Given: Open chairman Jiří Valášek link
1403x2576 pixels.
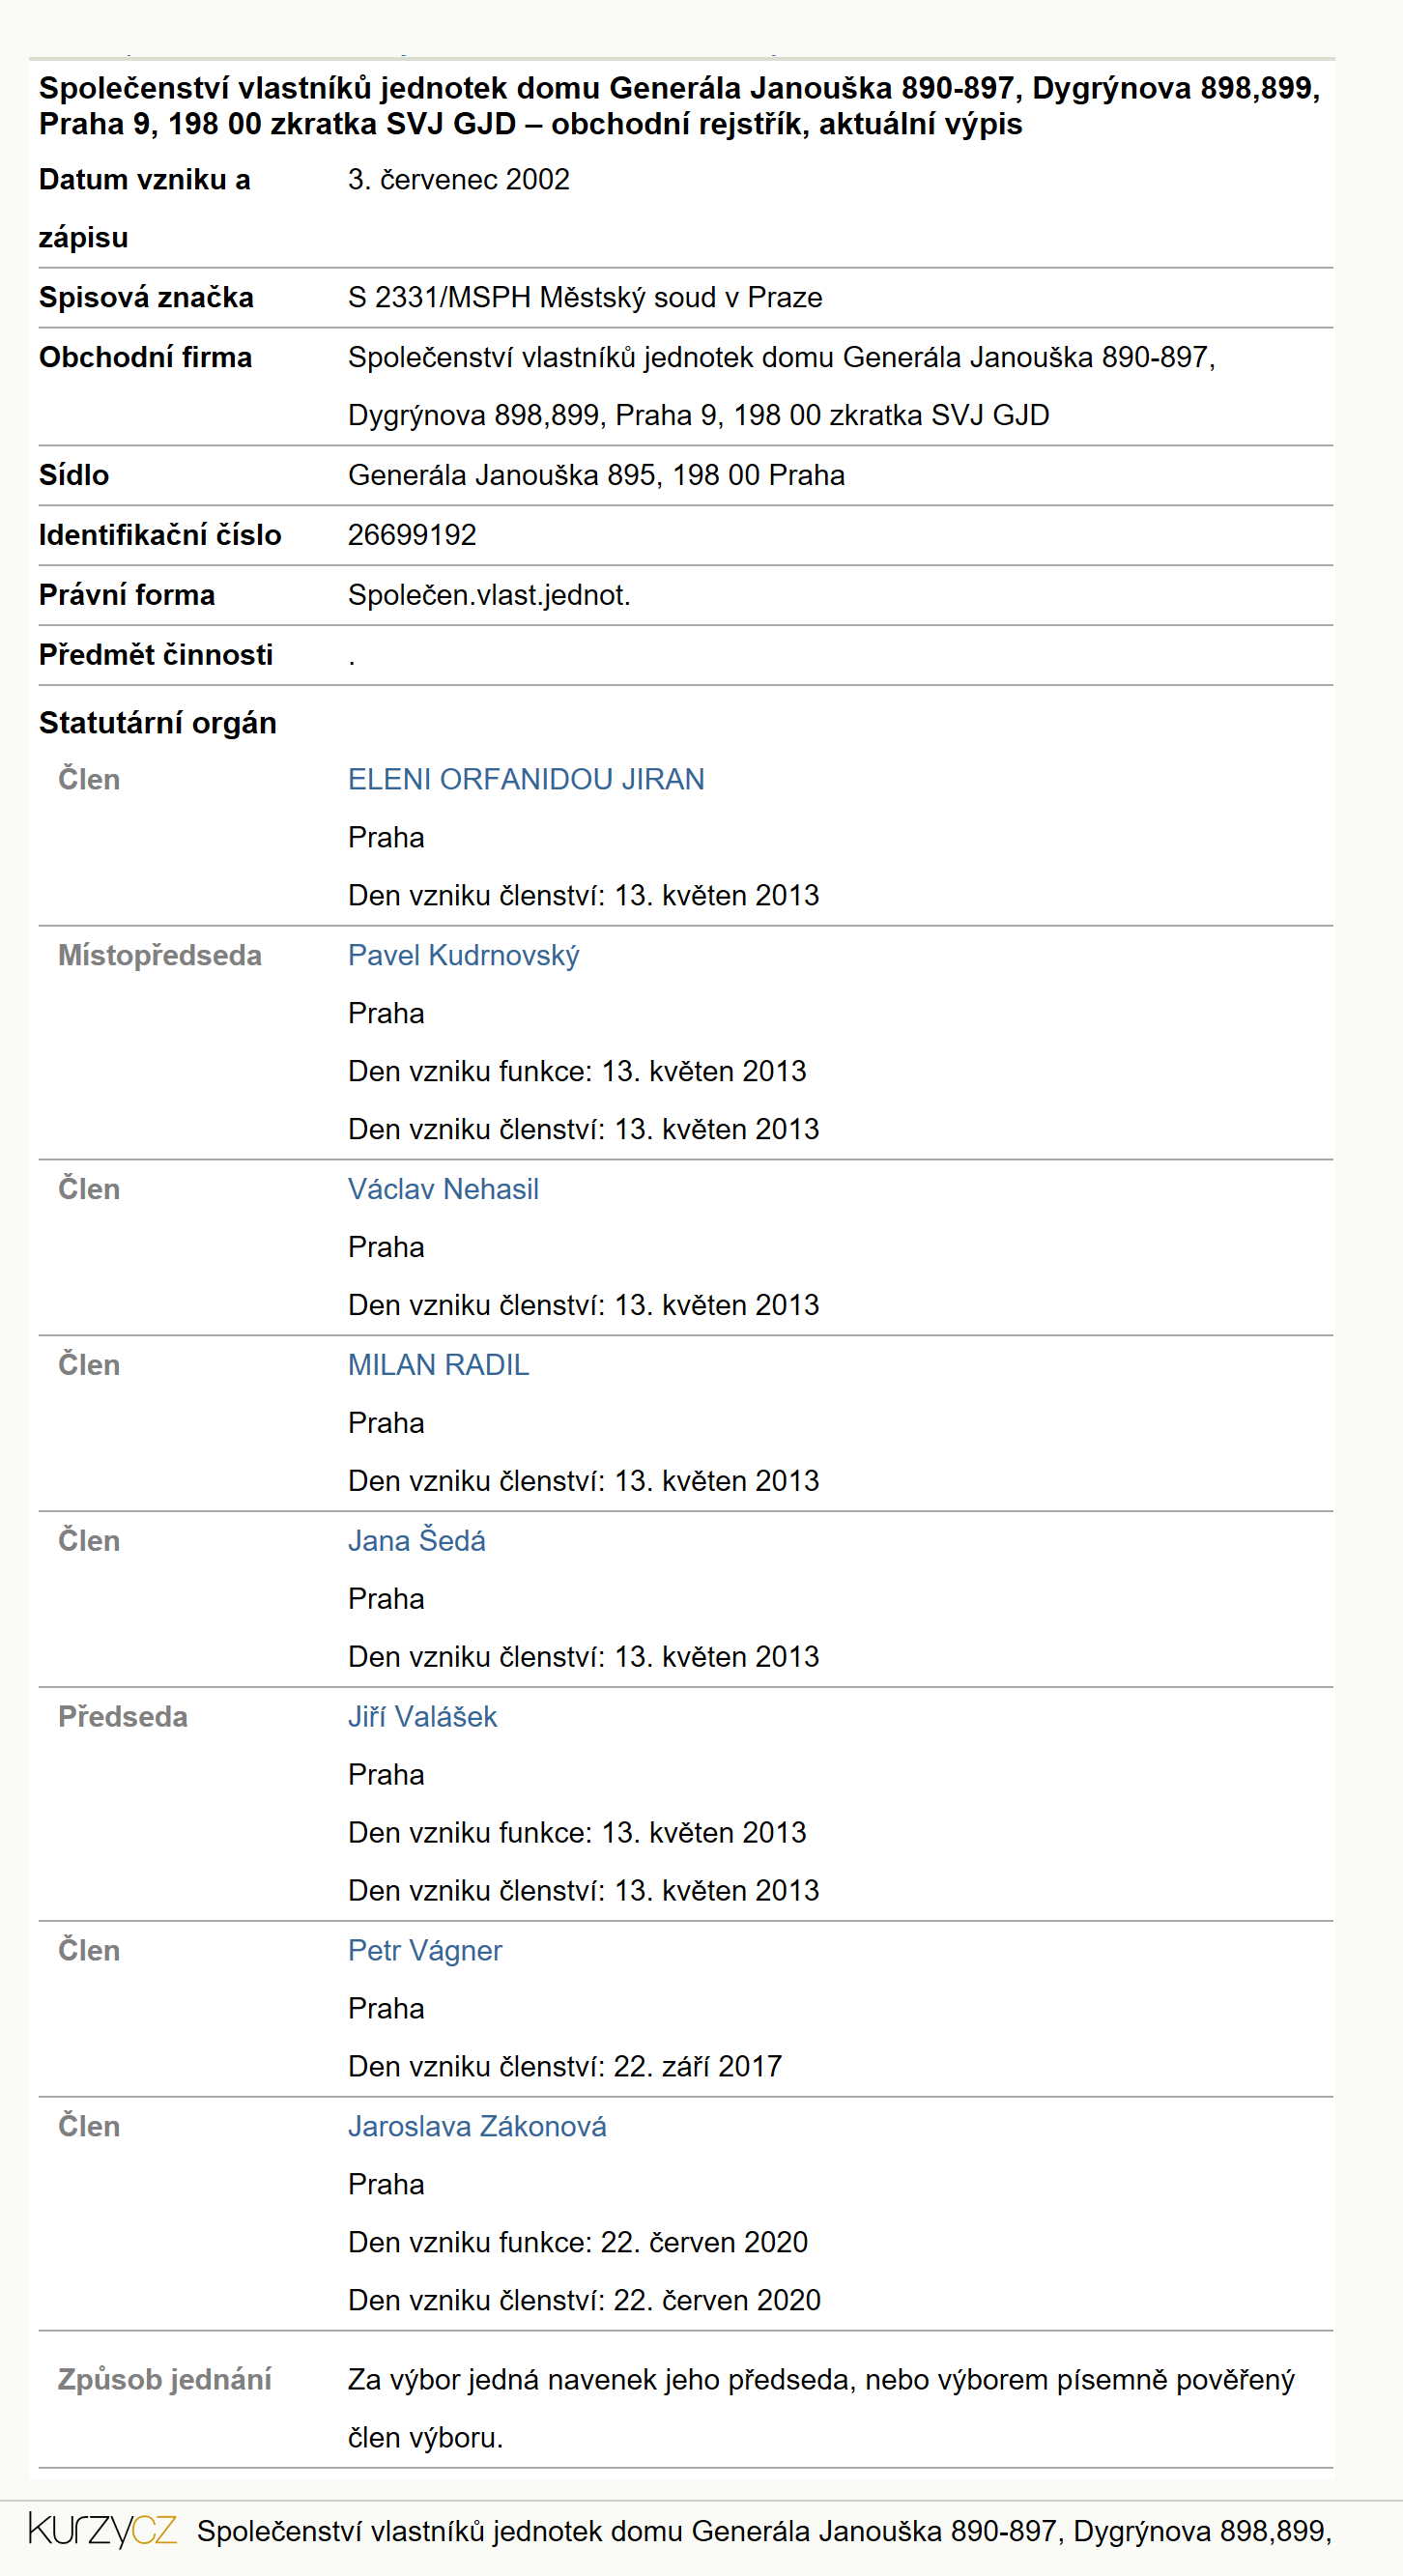Looking at the screenshot, I should point(422,1716).
